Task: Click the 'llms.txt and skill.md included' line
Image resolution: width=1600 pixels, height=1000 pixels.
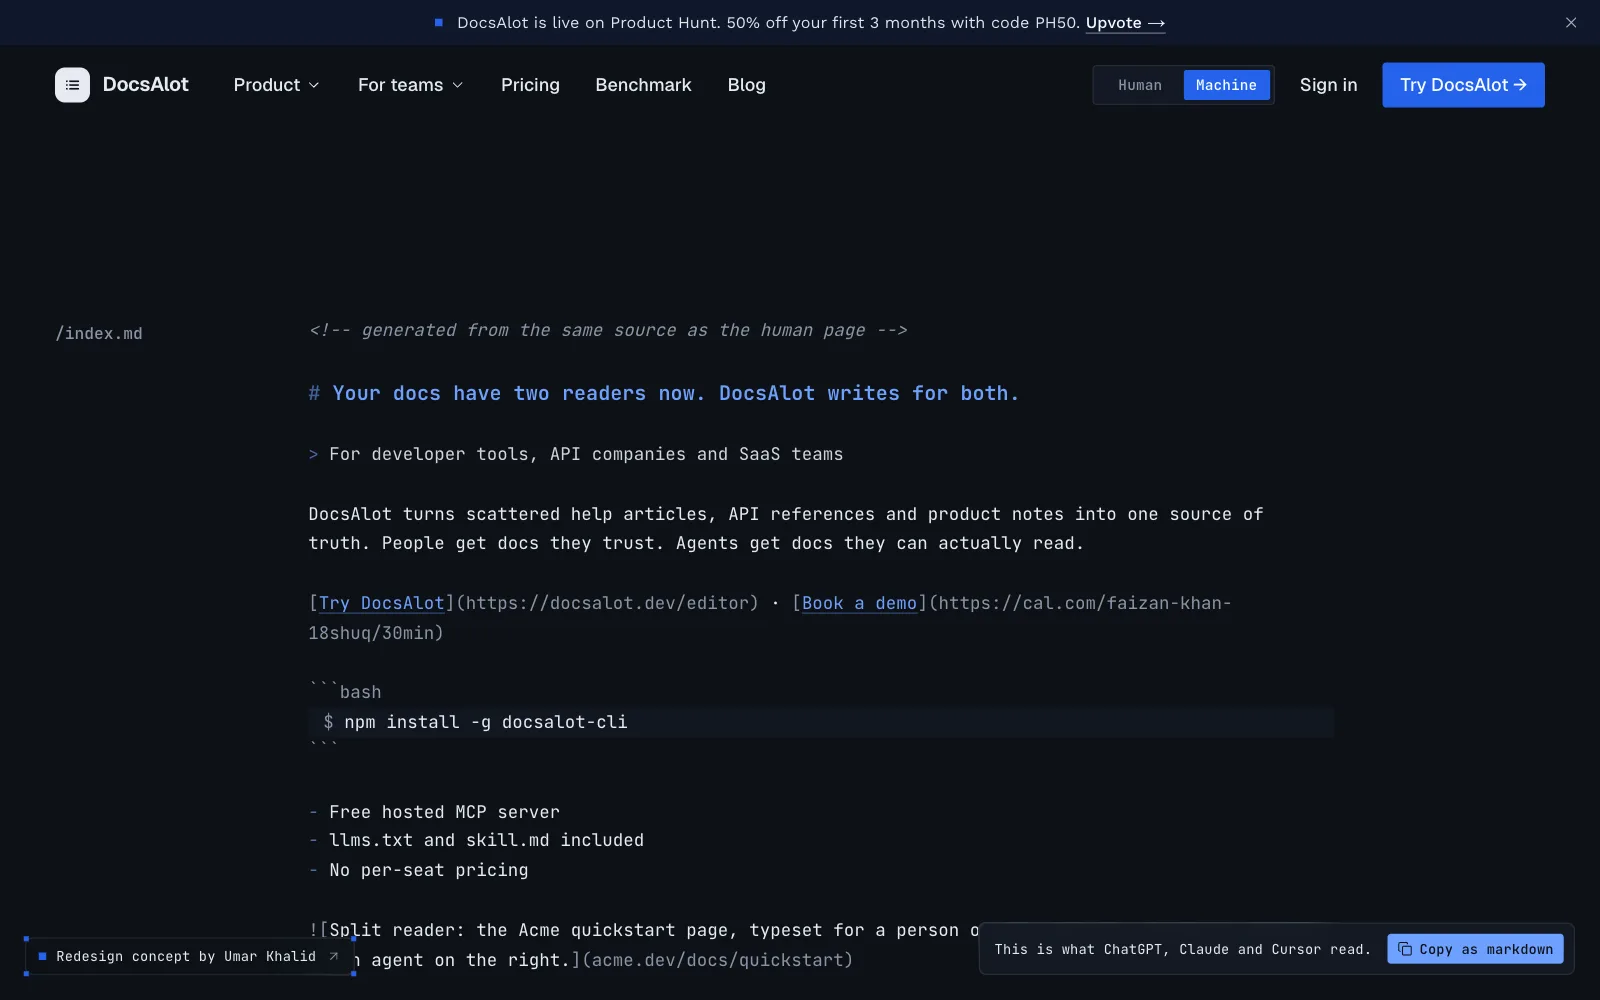Action: 476,840
